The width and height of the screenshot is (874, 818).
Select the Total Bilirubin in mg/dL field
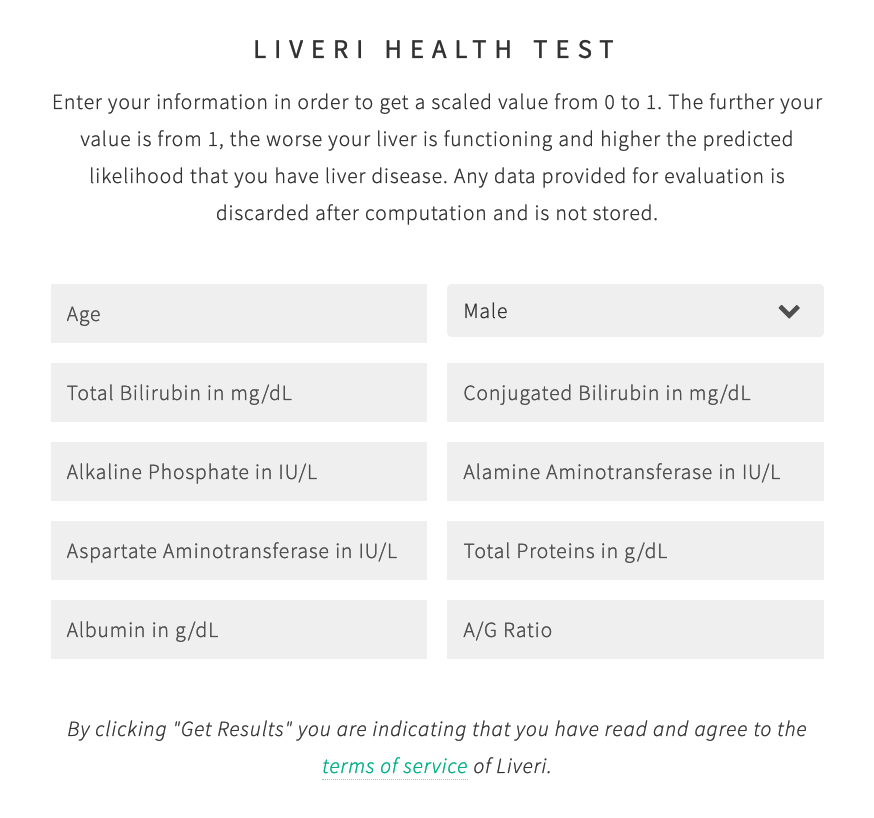(239, 392)
